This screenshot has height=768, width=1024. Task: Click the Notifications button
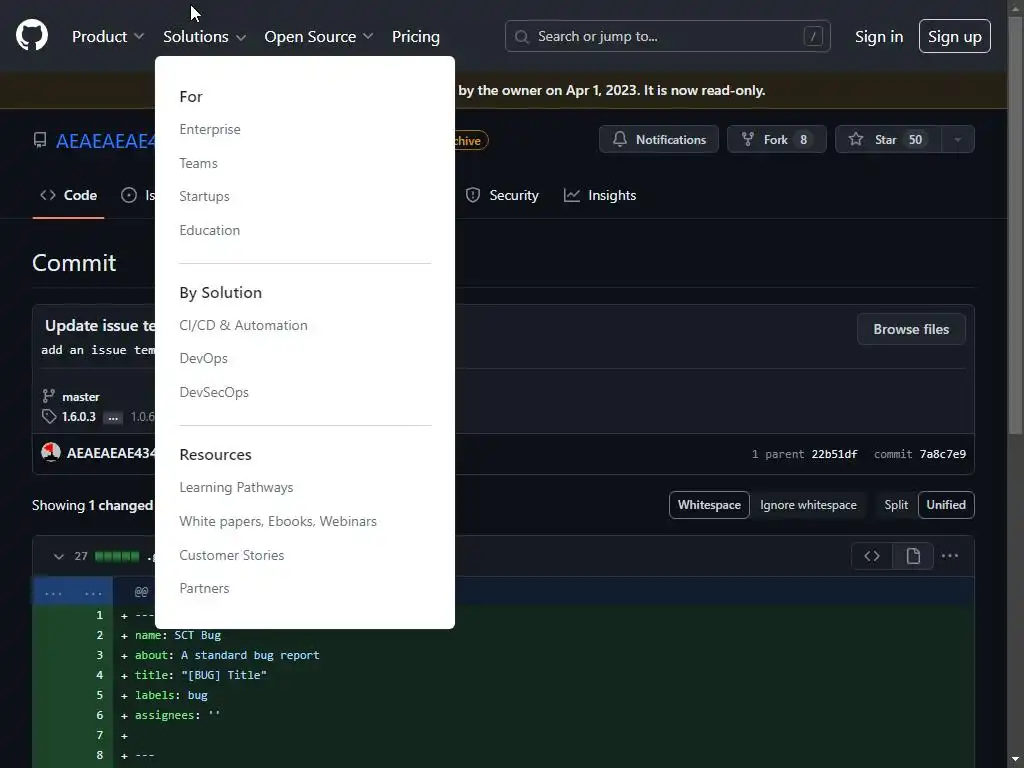click(x=659, y=139)
